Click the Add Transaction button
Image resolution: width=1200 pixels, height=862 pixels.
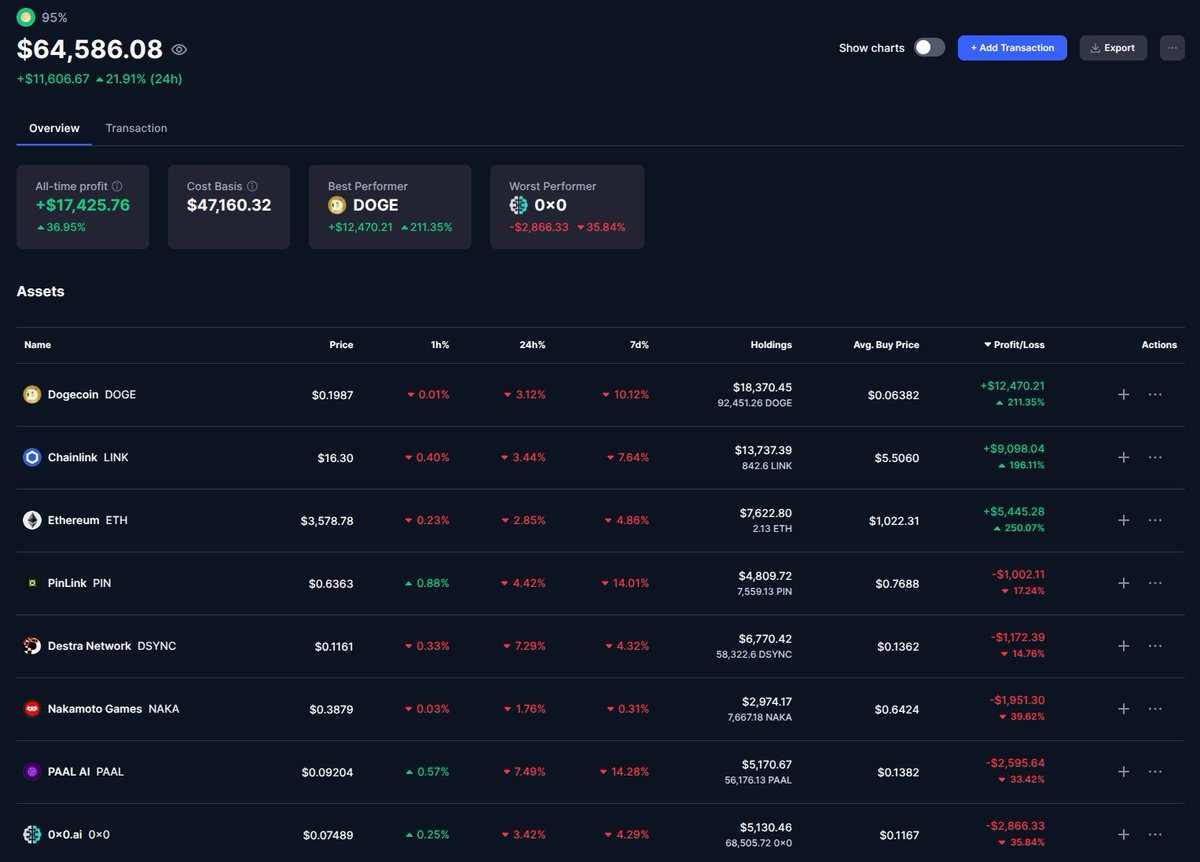click(1012, 48)
